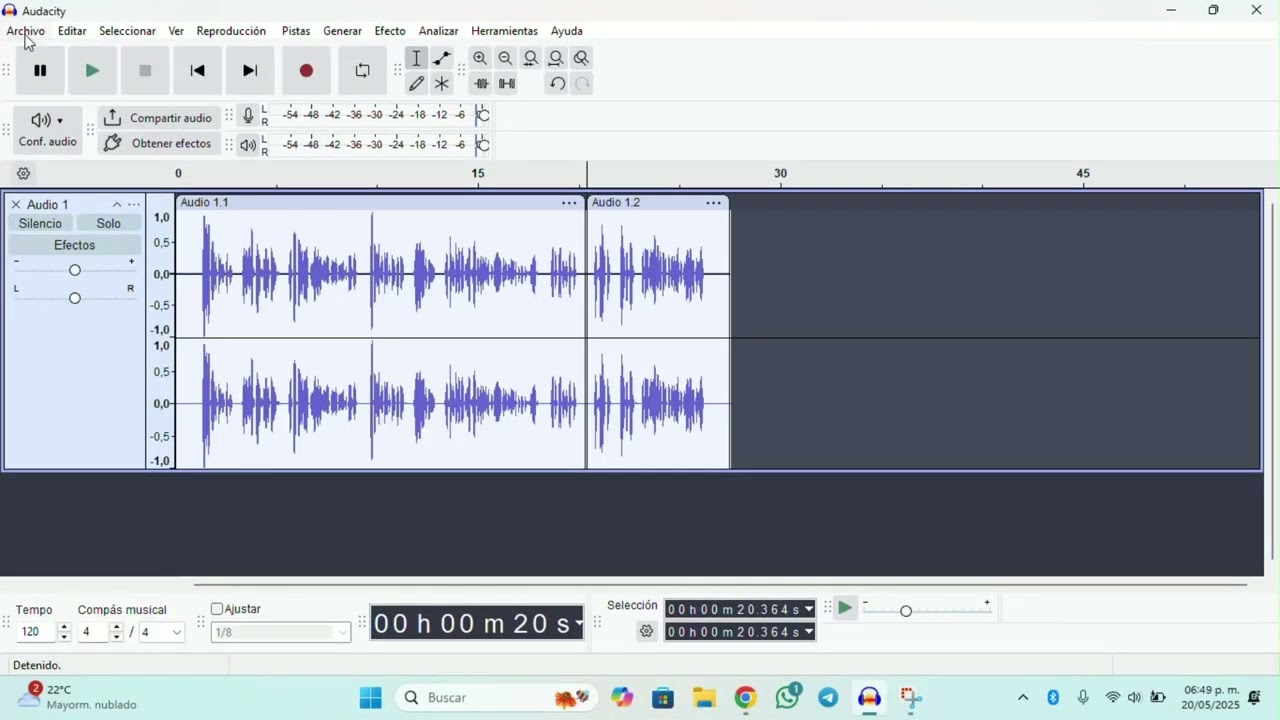Open Audio 1 track options menu
The image size is (1280, 720).
click(134, 205)
